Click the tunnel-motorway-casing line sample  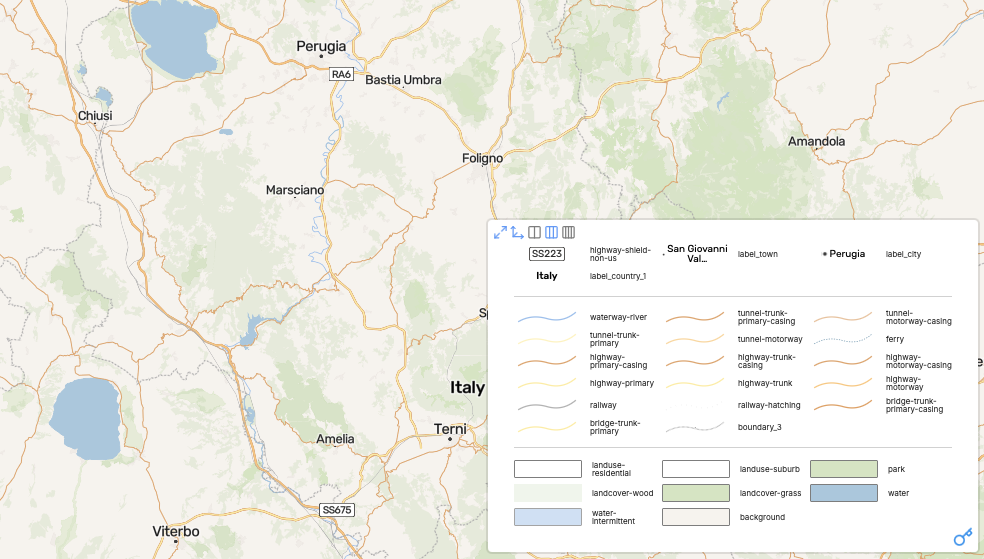click(x=843, y=317)
